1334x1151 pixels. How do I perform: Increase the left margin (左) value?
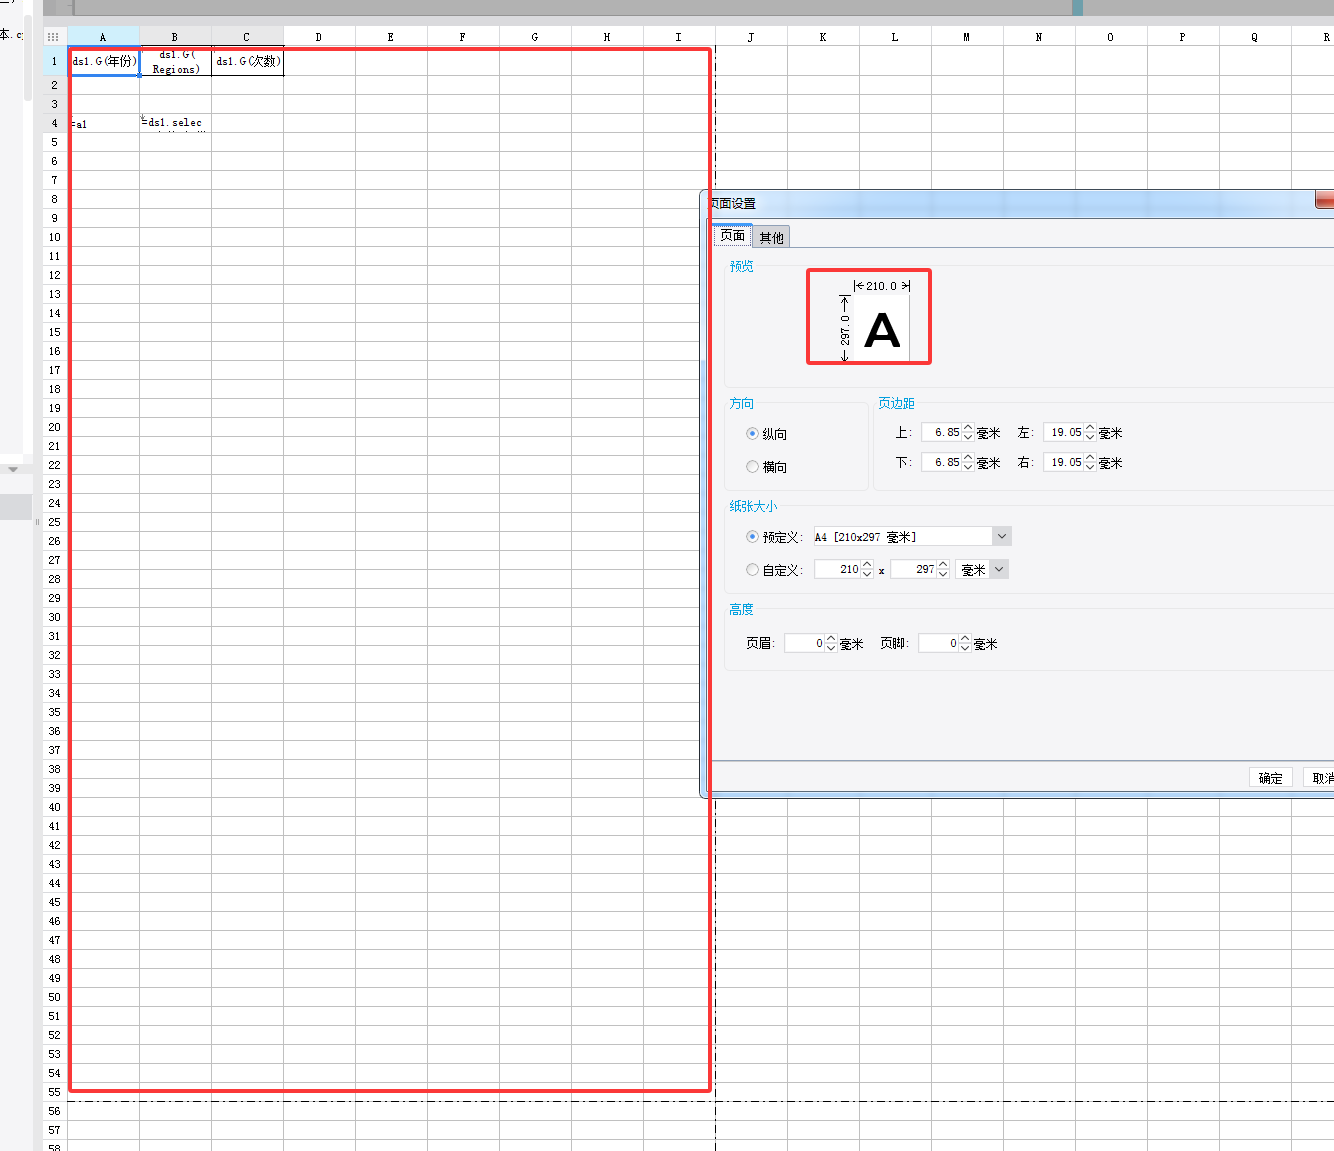point(1090,428)
